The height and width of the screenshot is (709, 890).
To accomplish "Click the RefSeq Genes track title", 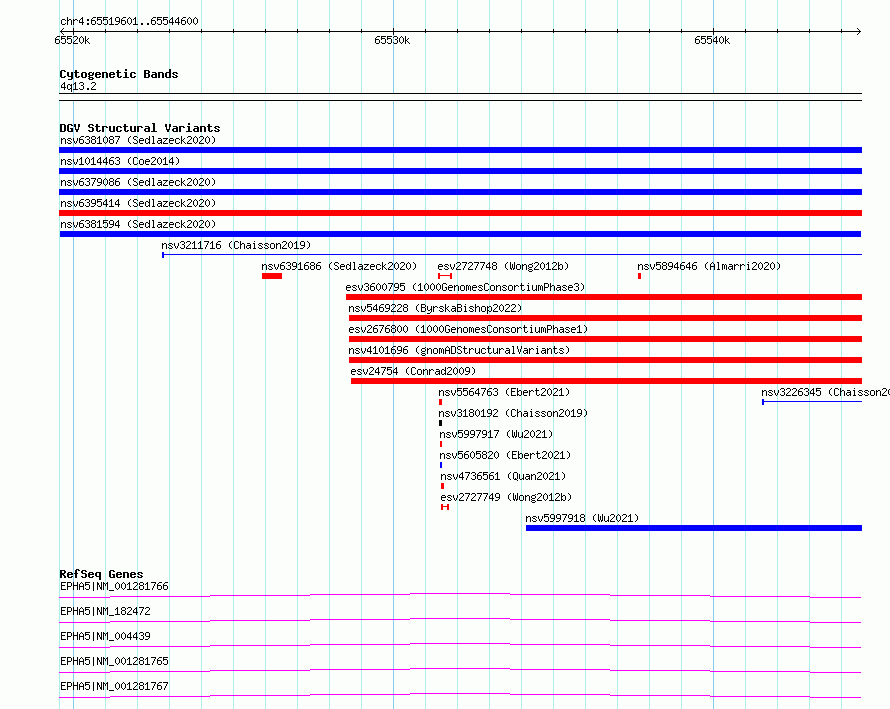I will (101, 574).
